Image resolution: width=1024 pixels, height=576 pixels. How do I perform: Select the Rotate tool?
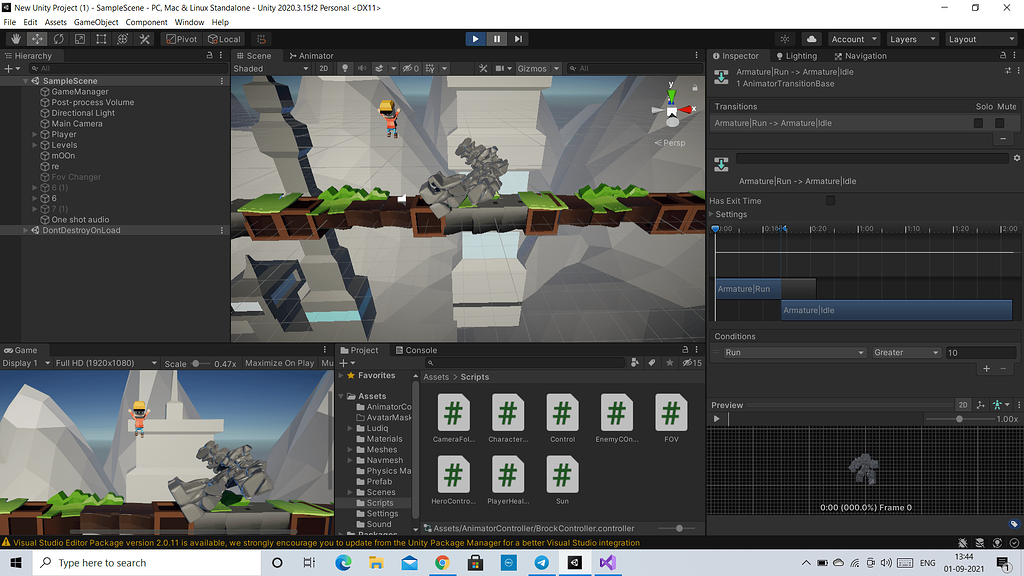[57, 38]
